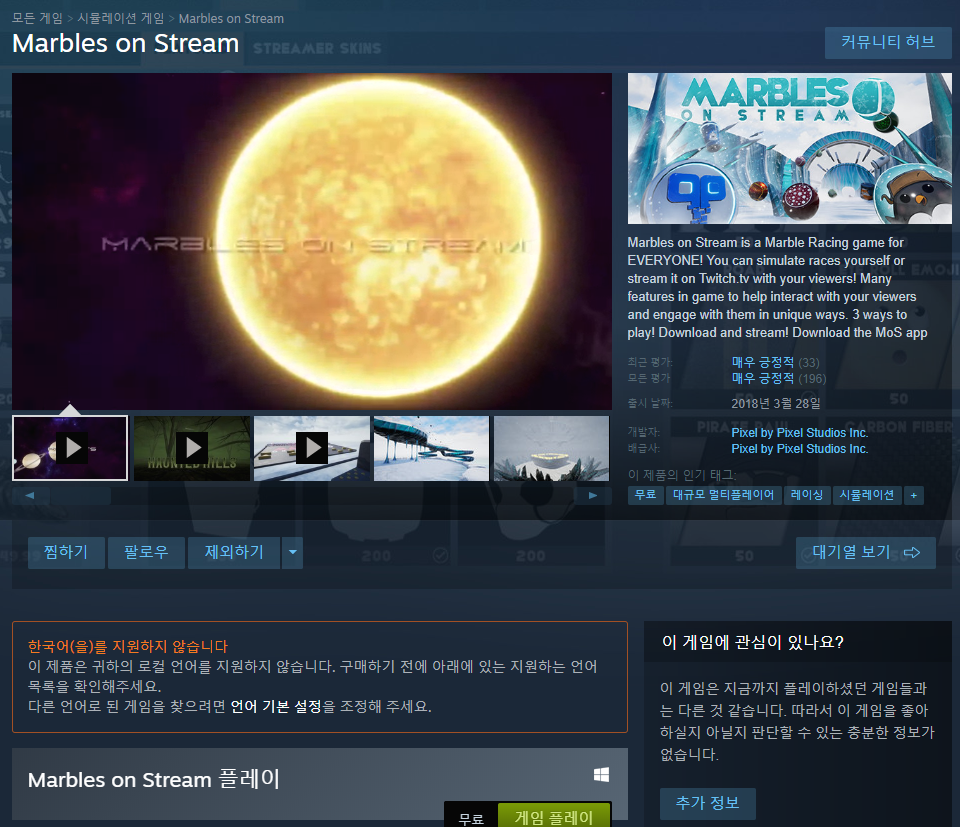Click the 대기열 보기 queue button
Screen dimensions: 960x827
coord(866,553)
